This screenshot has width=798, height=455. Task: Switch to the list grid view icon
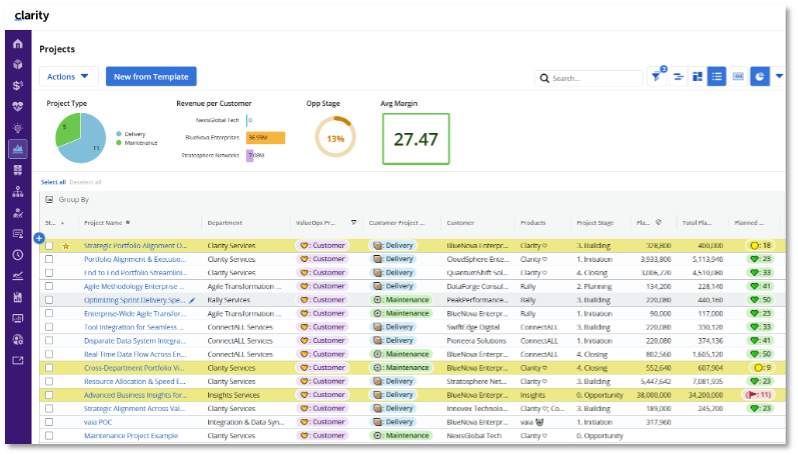[x=717, y=76]
